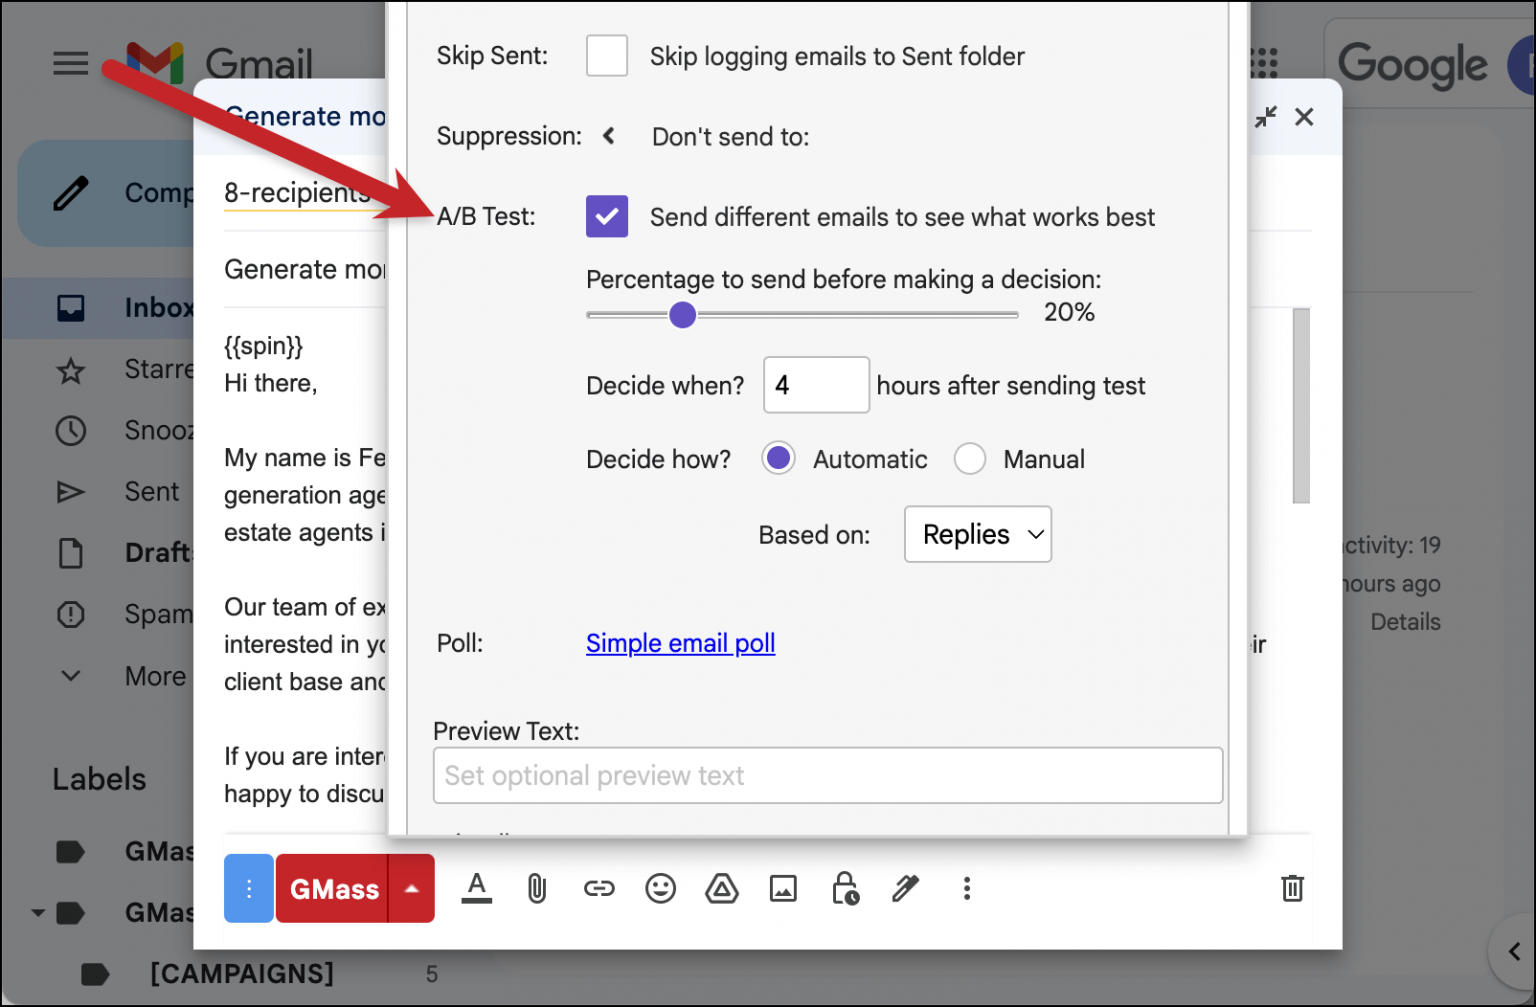The width and height of the screenshot is (1536, 1007).
Task: Open Gmail's main navigation menu
Action: pyautogui.click(x=70, y=63)
